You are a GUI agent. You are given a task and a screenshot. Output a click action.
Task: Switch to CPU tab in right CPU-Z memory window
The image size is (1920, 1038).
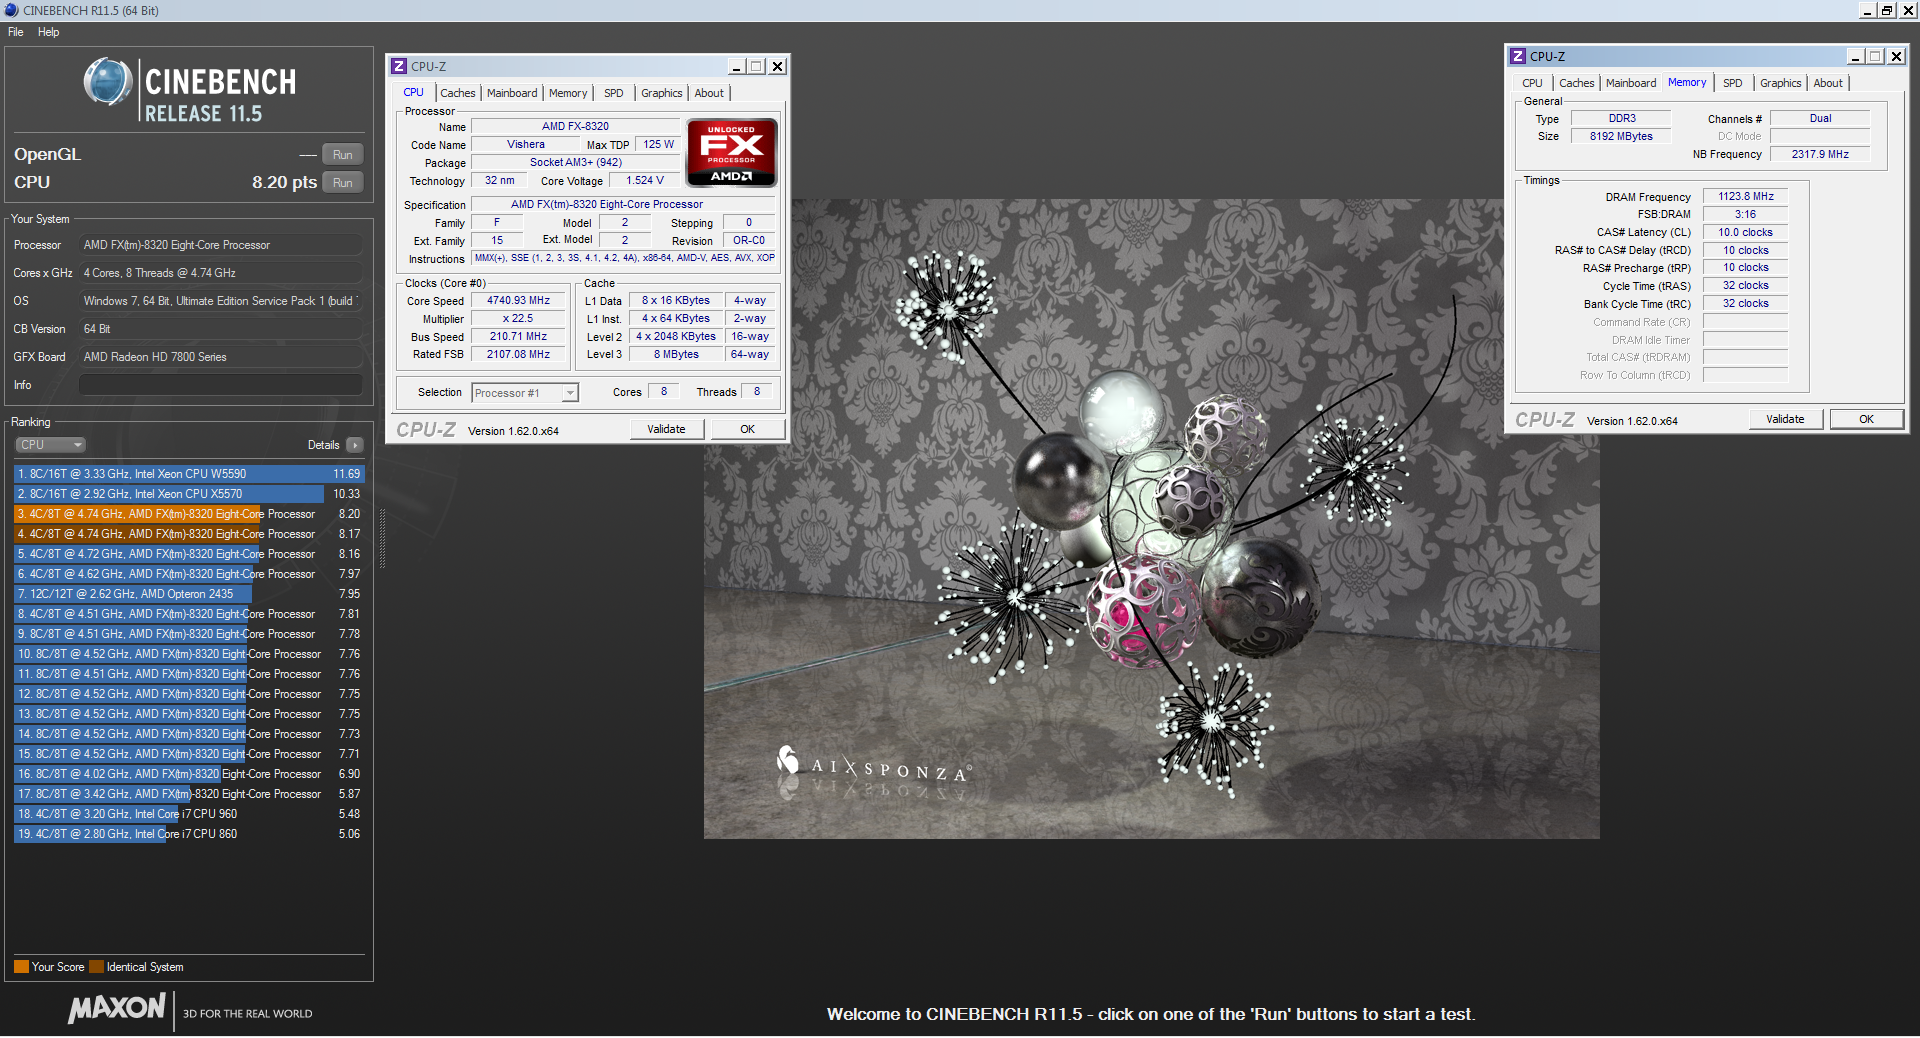click(x=1533, y=83)
